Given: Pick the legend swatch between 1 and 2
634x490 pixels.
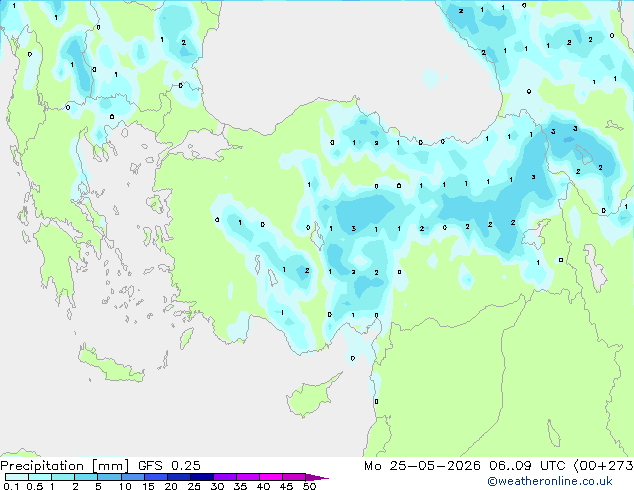Looking at the screenshot, I should [x=63, y=477].
